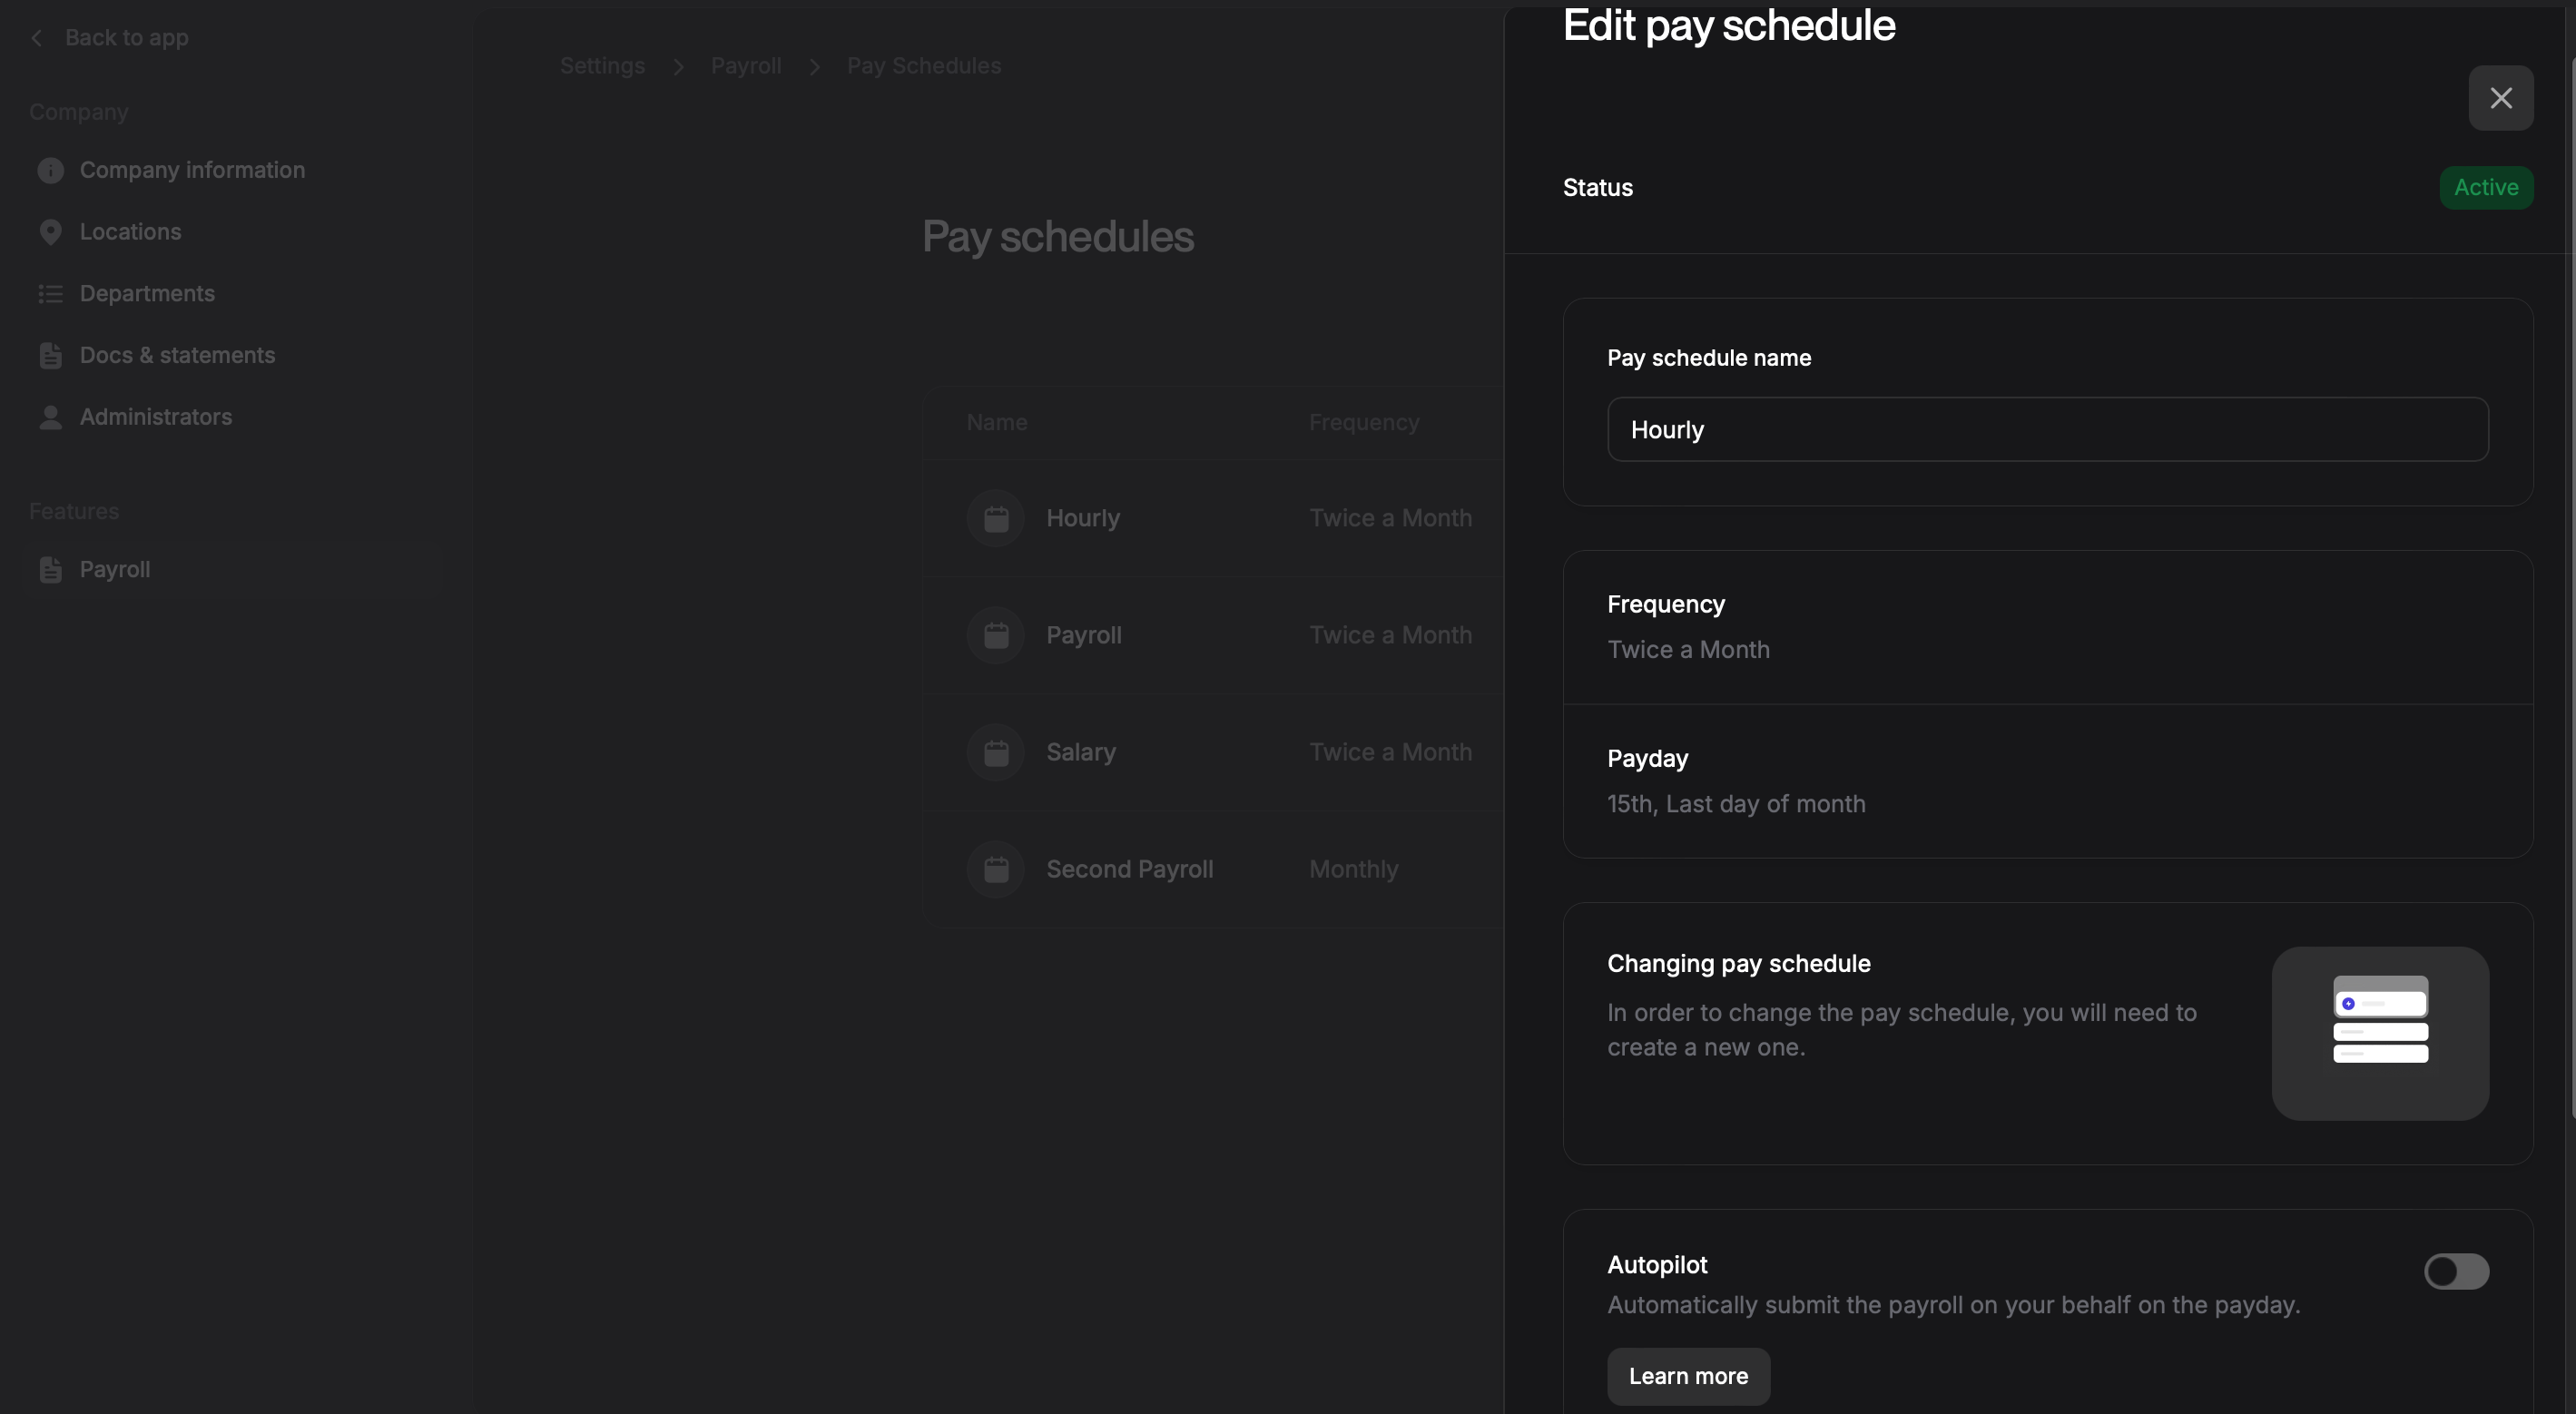Click breadcrumb chevron after Settings
Screen dimensions: 2576x1414
[x=678, y=67]
